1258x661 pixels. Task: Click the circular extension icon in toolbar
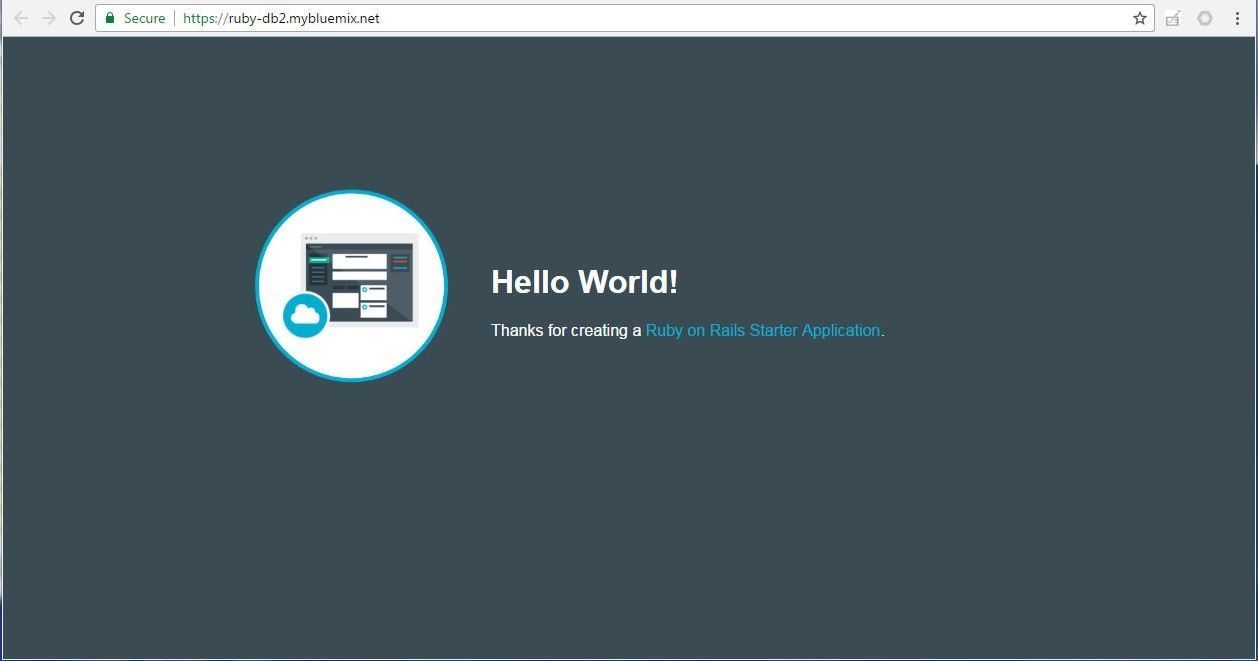click(1205, 18)
